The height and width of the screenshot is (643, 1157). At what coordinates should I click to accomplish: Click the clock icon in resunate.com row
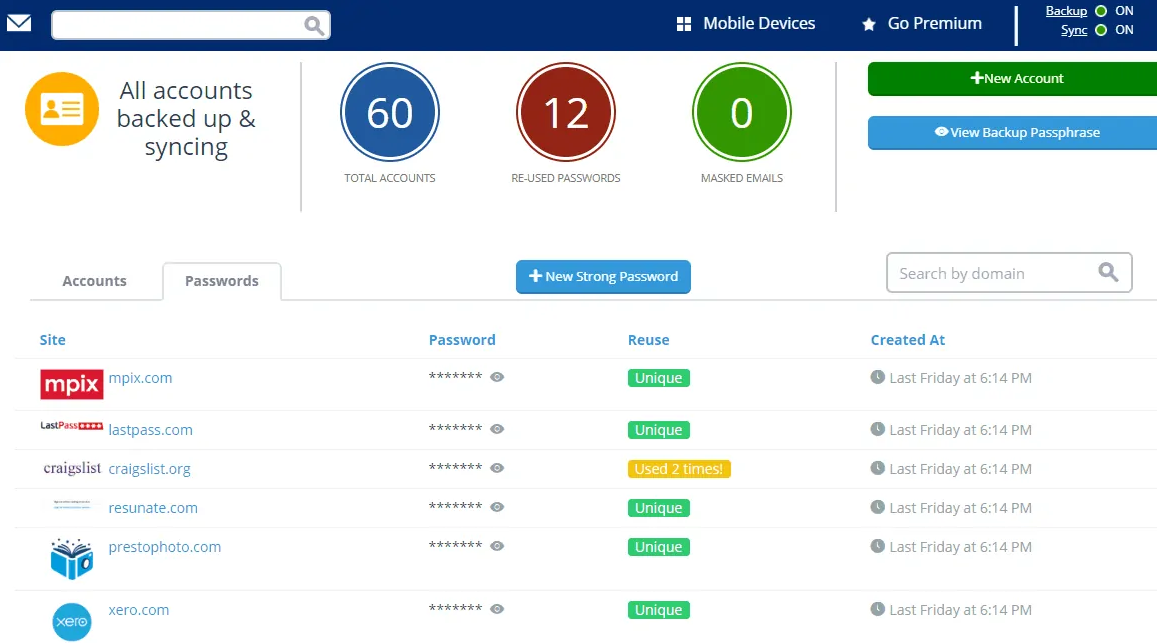pyautogui.click(x=877, y=507)
